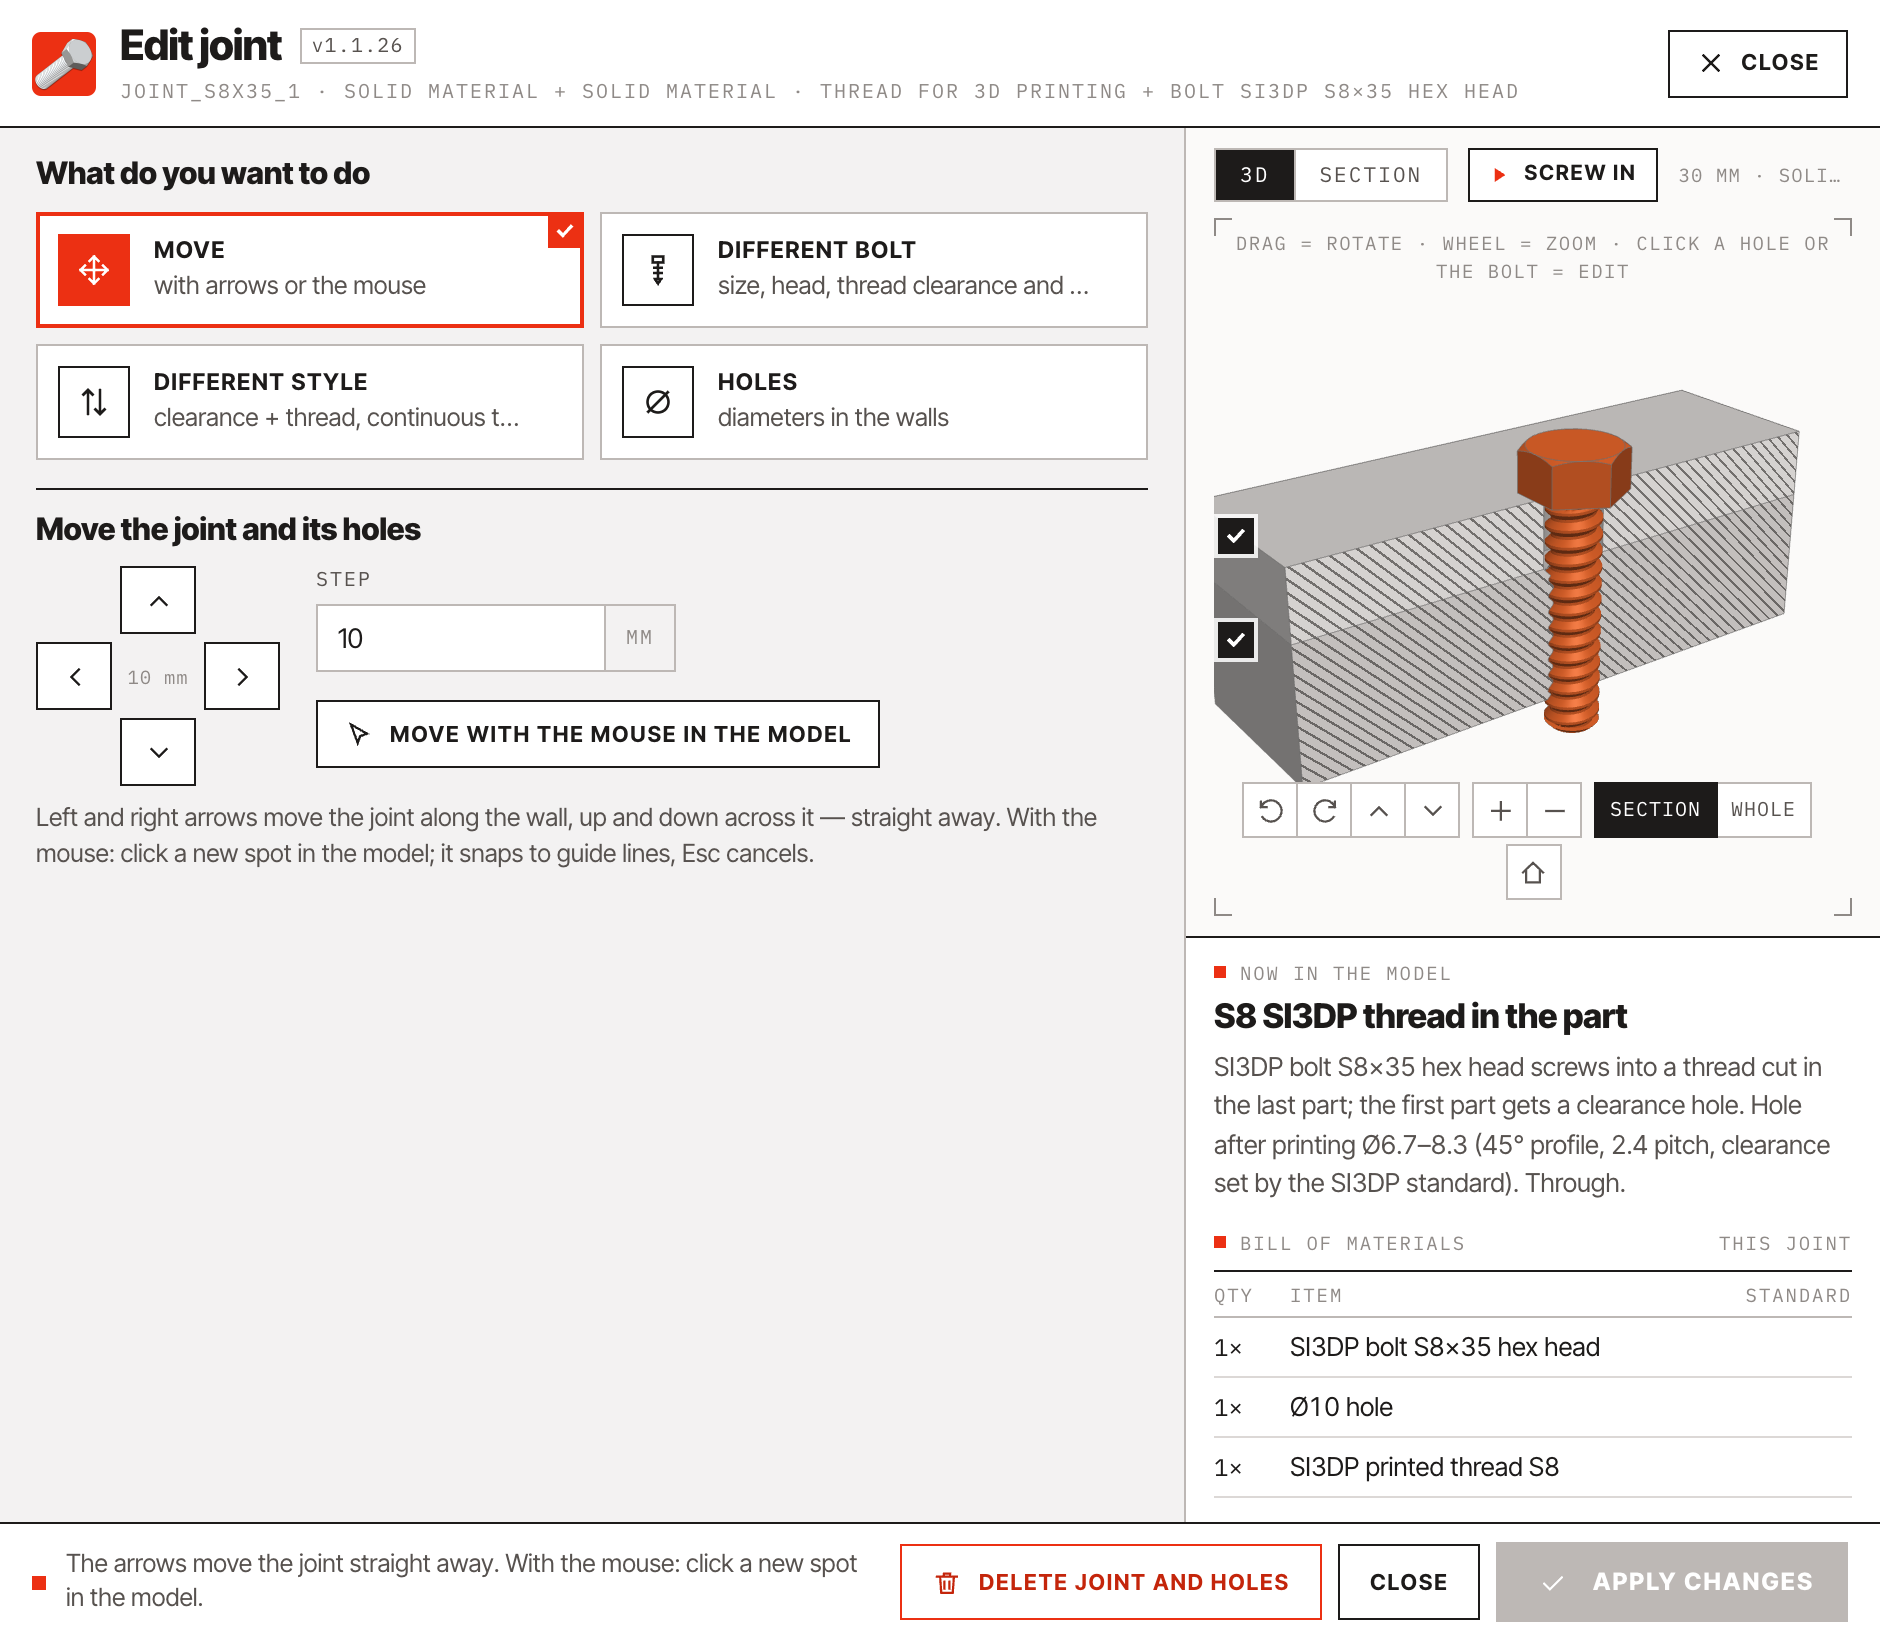Switch to the Section view tab
The height and width of the screenshot is (1640, 1880).
pyautogui.click(x=1370, y=175)
